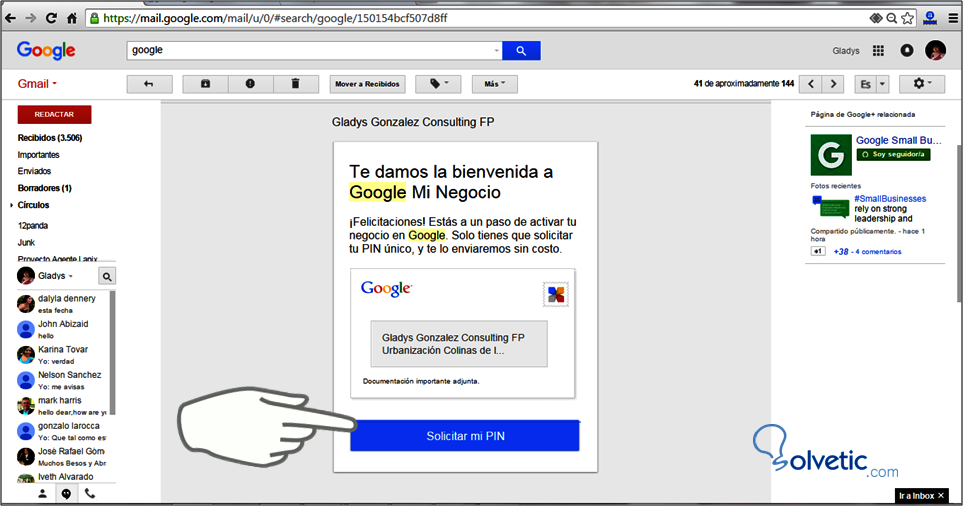This screenshot has width=963, height=506.
Task: Click the Chrome extension icon beside Chrome menu
Action: (x=930, y=18)
